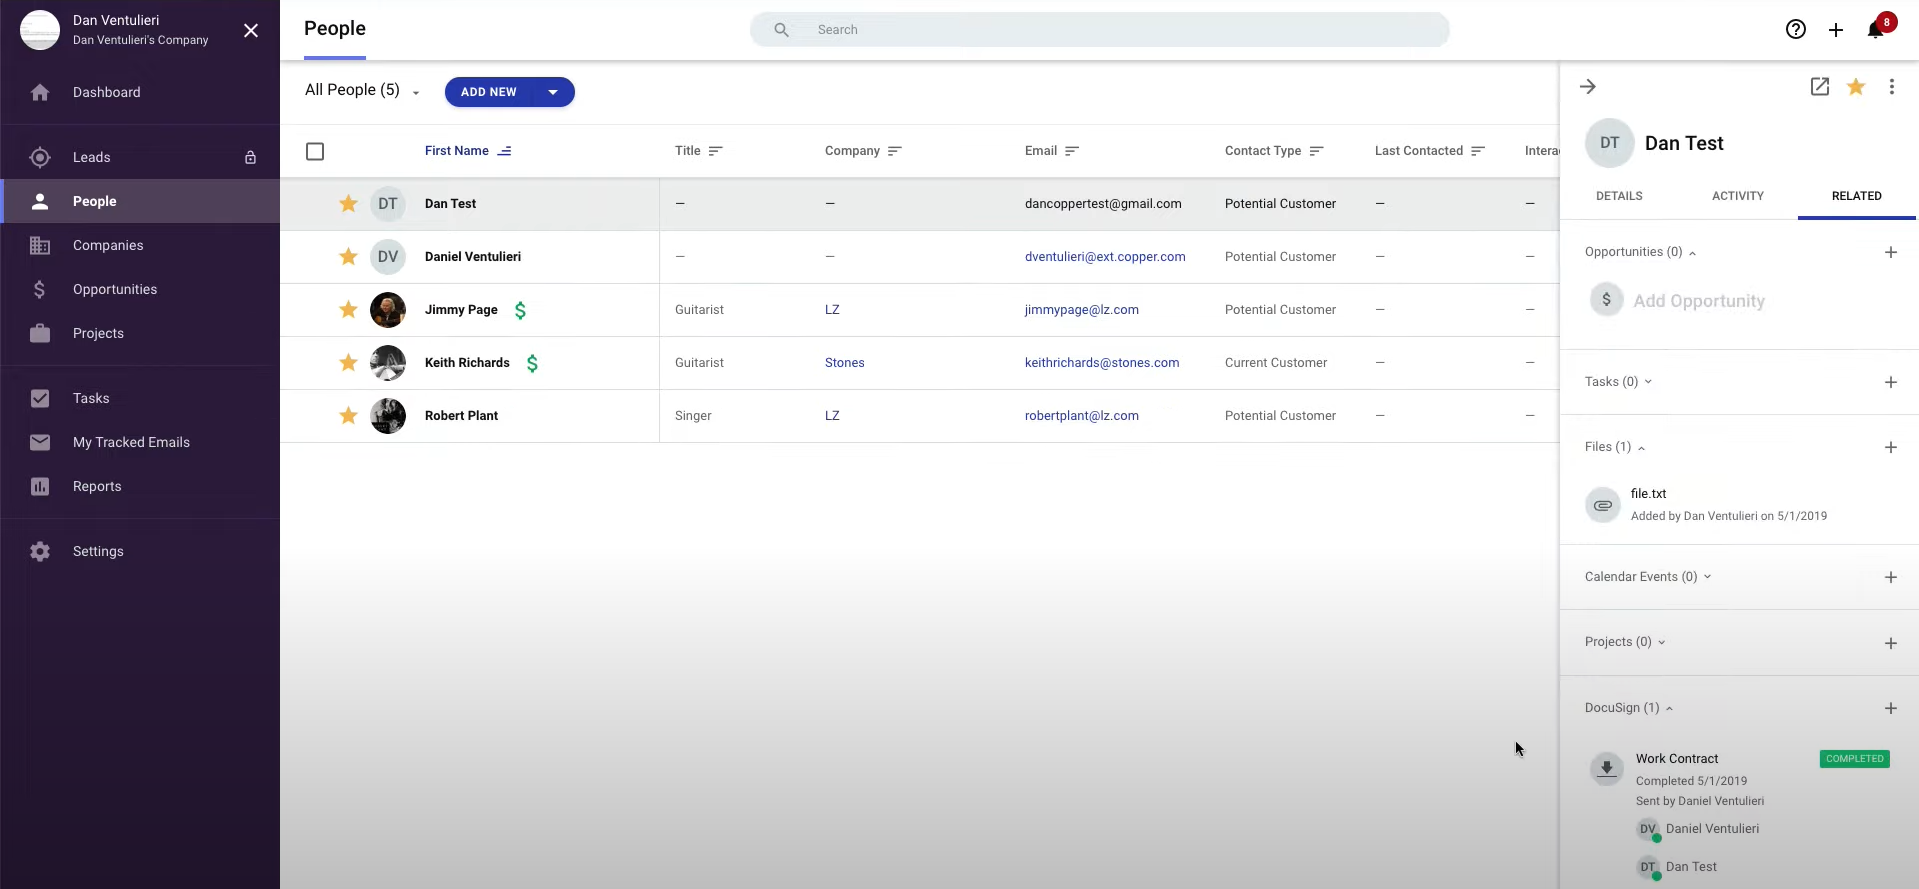Image resolution: width=1919 pixels, height=889 pixels.
Task: Click the Stones company link
Action: tap(844, 363)
